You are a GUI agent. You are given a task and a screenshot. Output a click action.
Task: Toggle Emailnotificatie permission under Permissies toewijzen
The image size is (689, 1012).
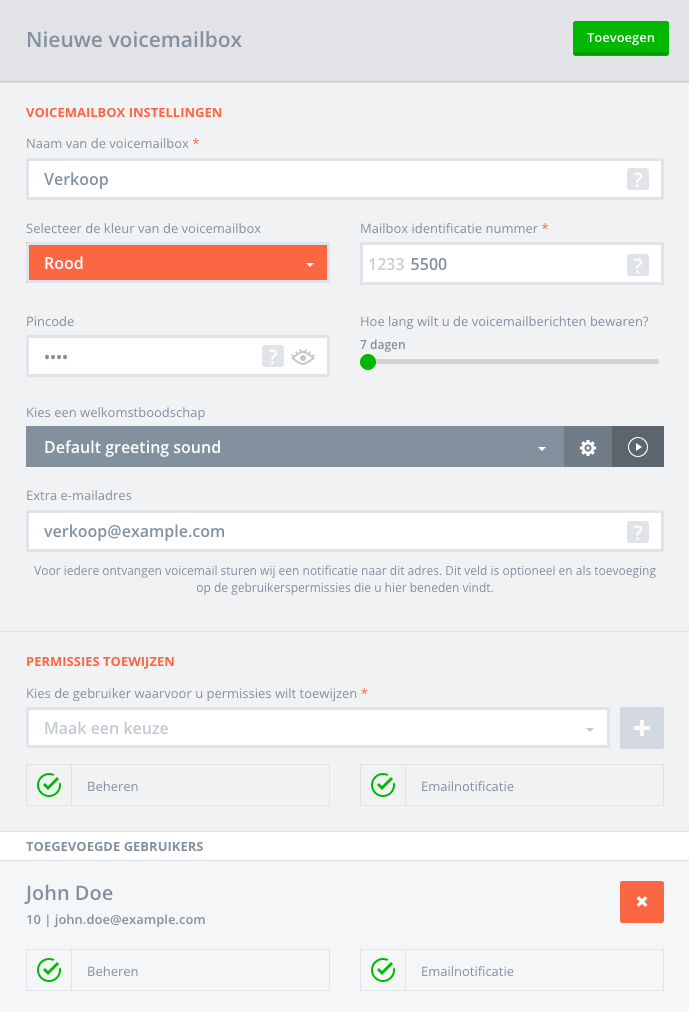tap(383, 786)
